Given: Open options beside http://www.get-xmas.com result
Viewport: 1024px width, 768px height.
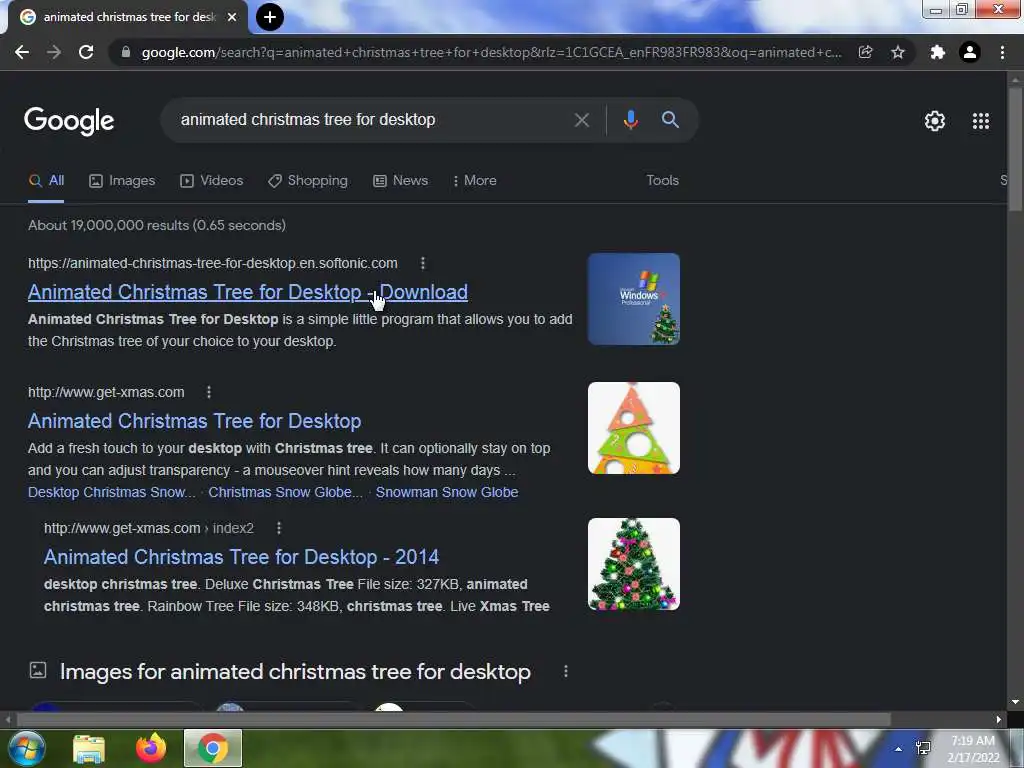Looking at the screenshot, I should (208, 392).
